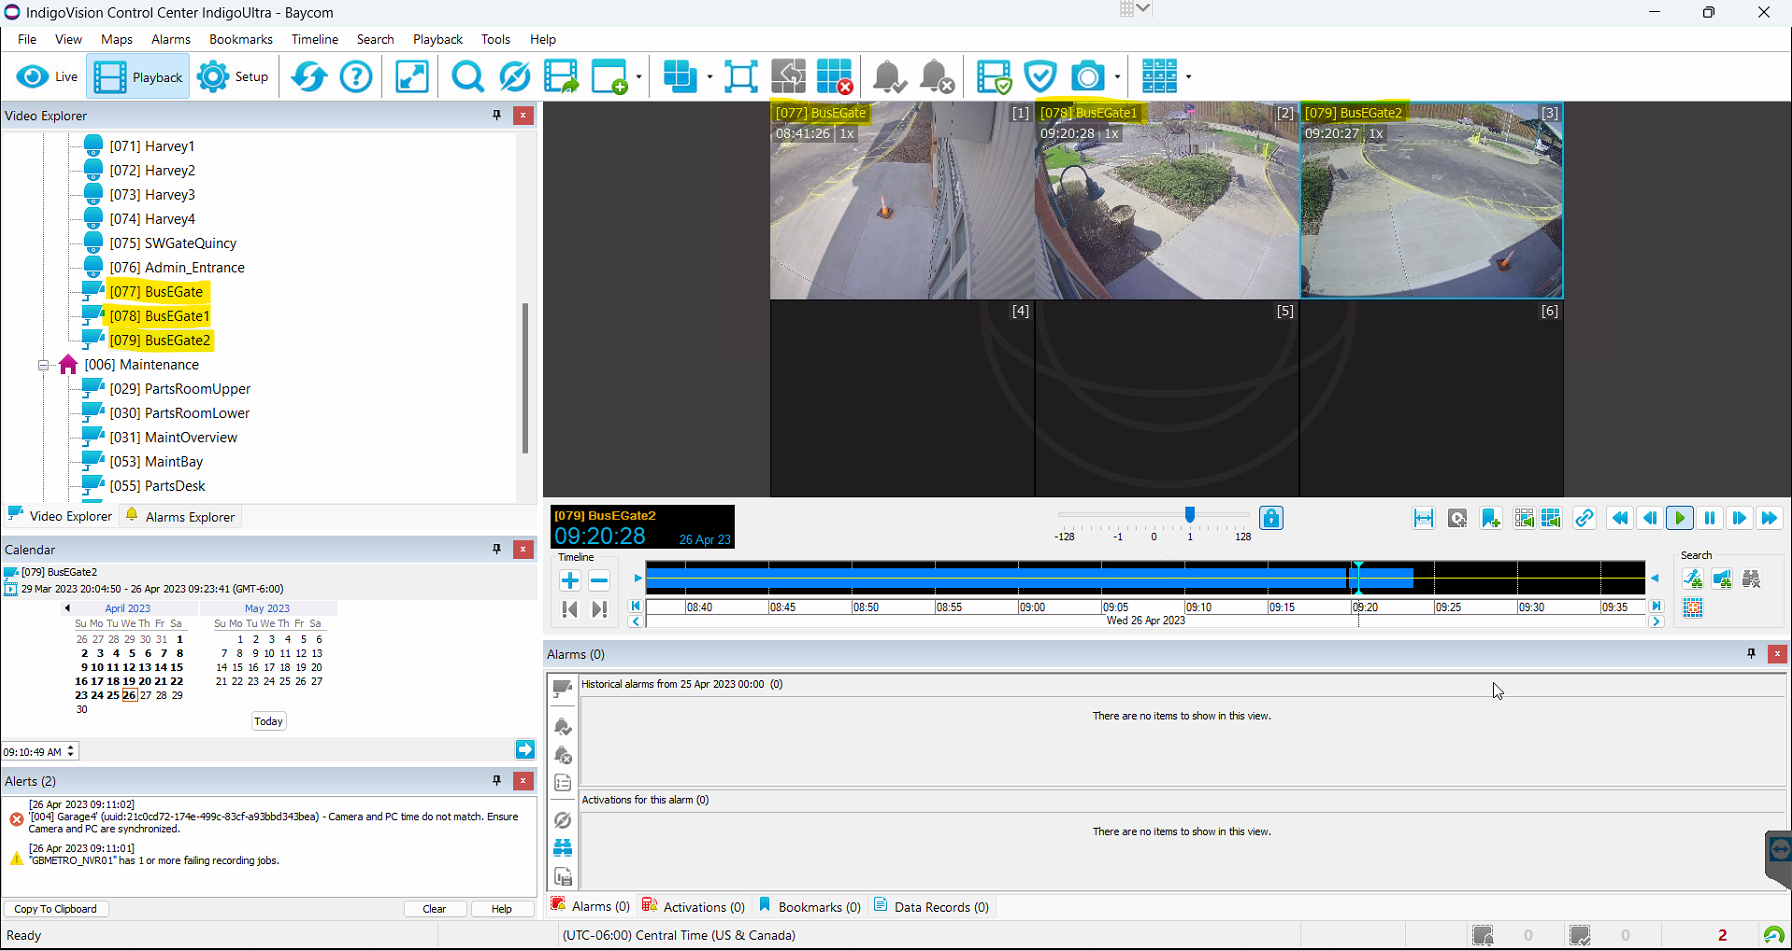Screen dimensions: 1792x951
Task: Click the magnifier search icon
Action: [467, 77]
